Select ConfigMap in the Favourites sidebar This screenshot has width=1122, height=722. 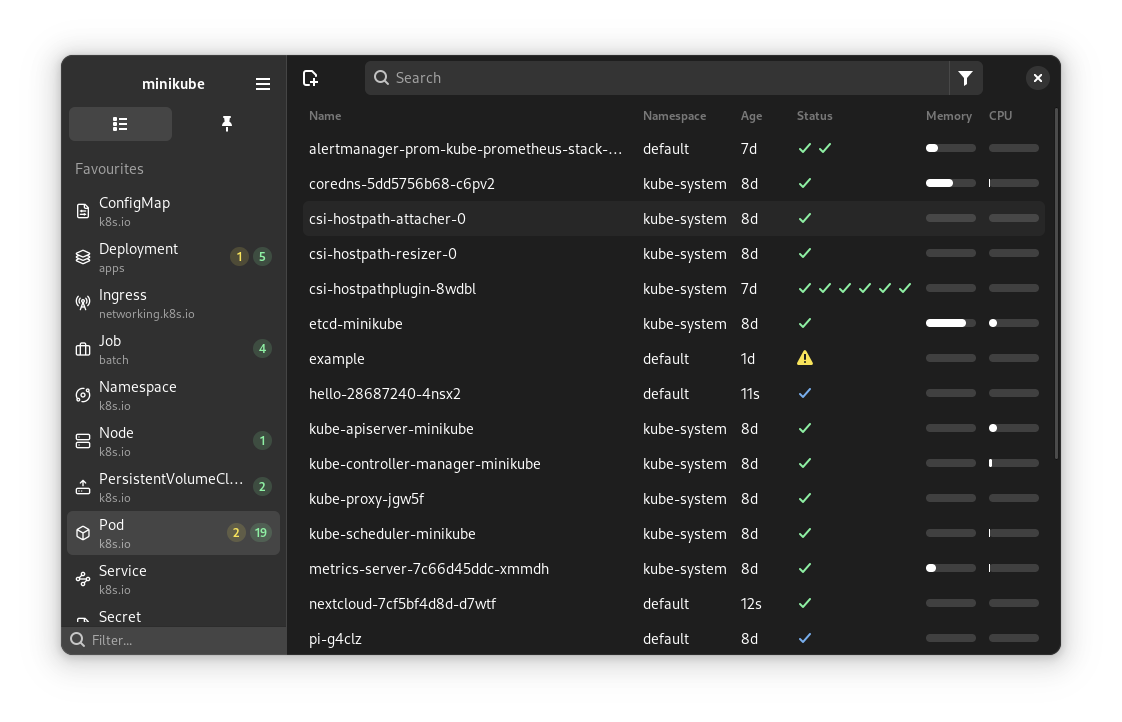coord(173,211)
